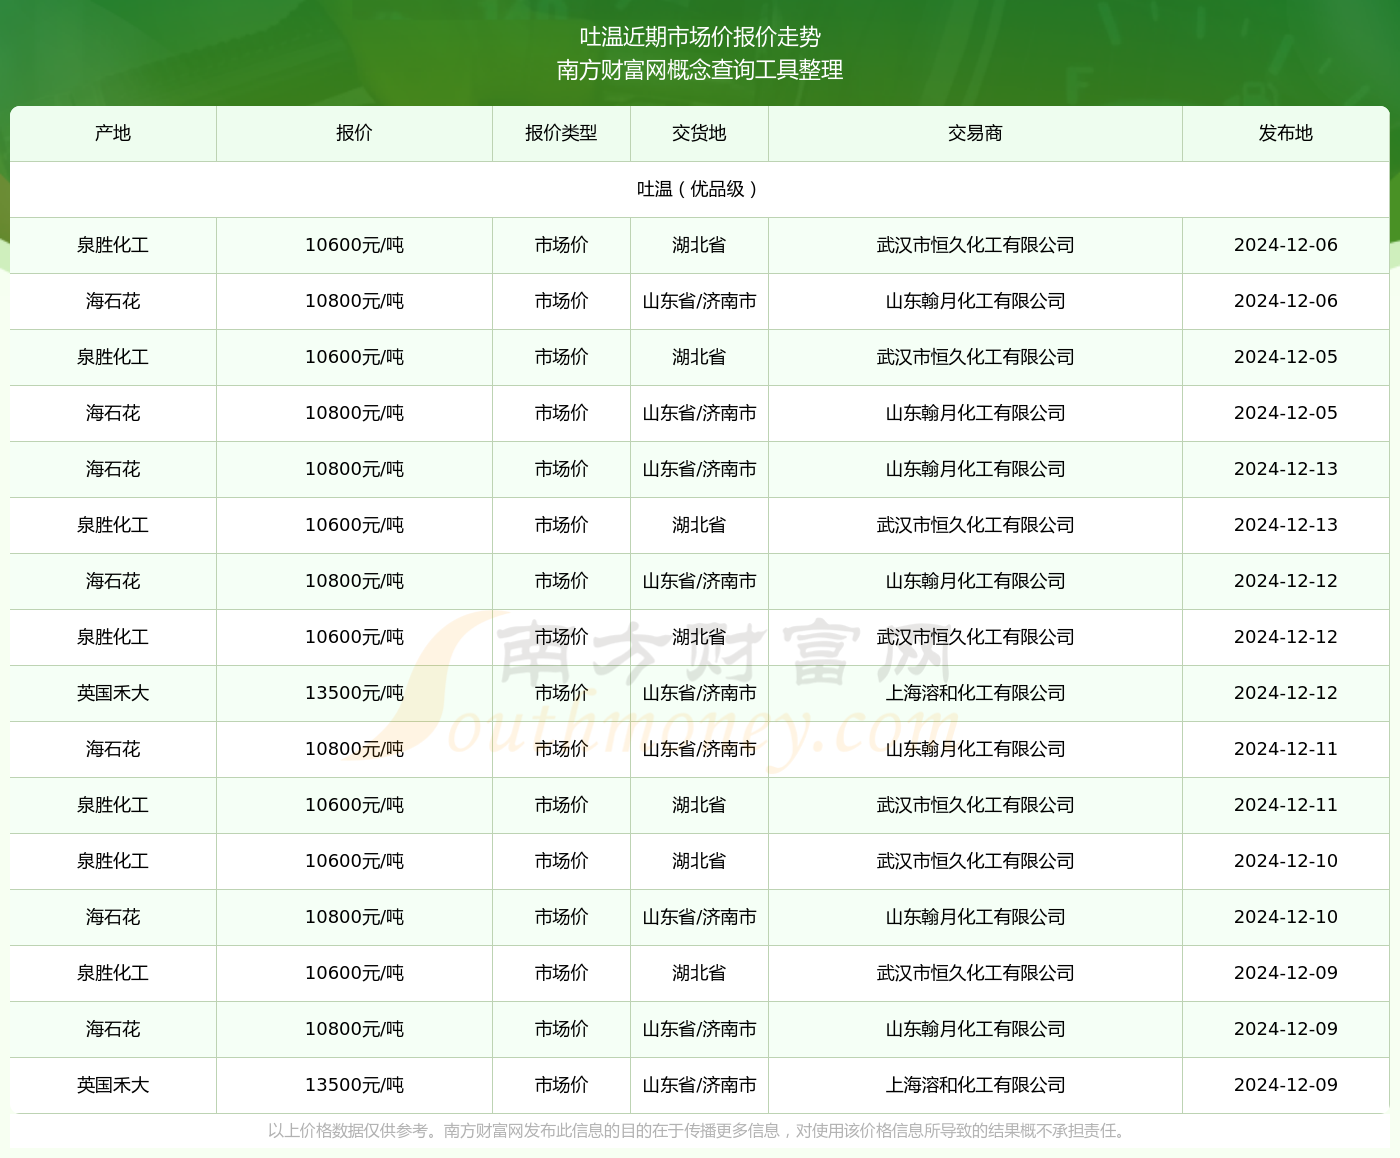
Task: Click the section row '吐温（优品级）'
Action: coord(700,189)
